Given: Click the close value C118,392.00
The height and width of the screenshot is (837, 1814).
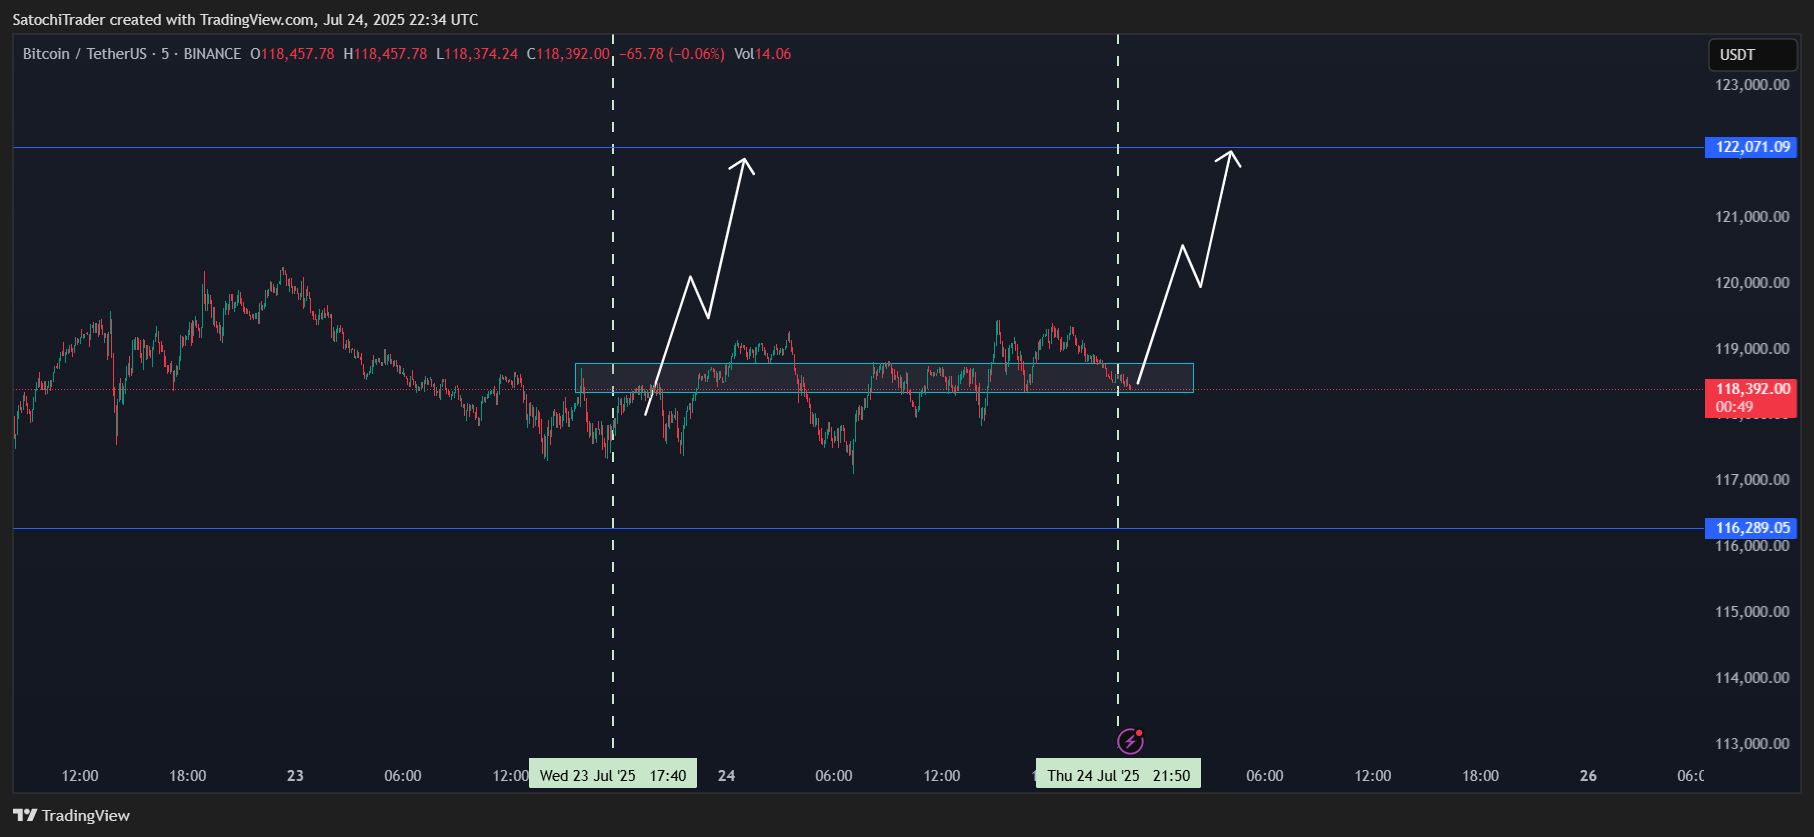Looking at the screenshot, I should click(568, 54).
